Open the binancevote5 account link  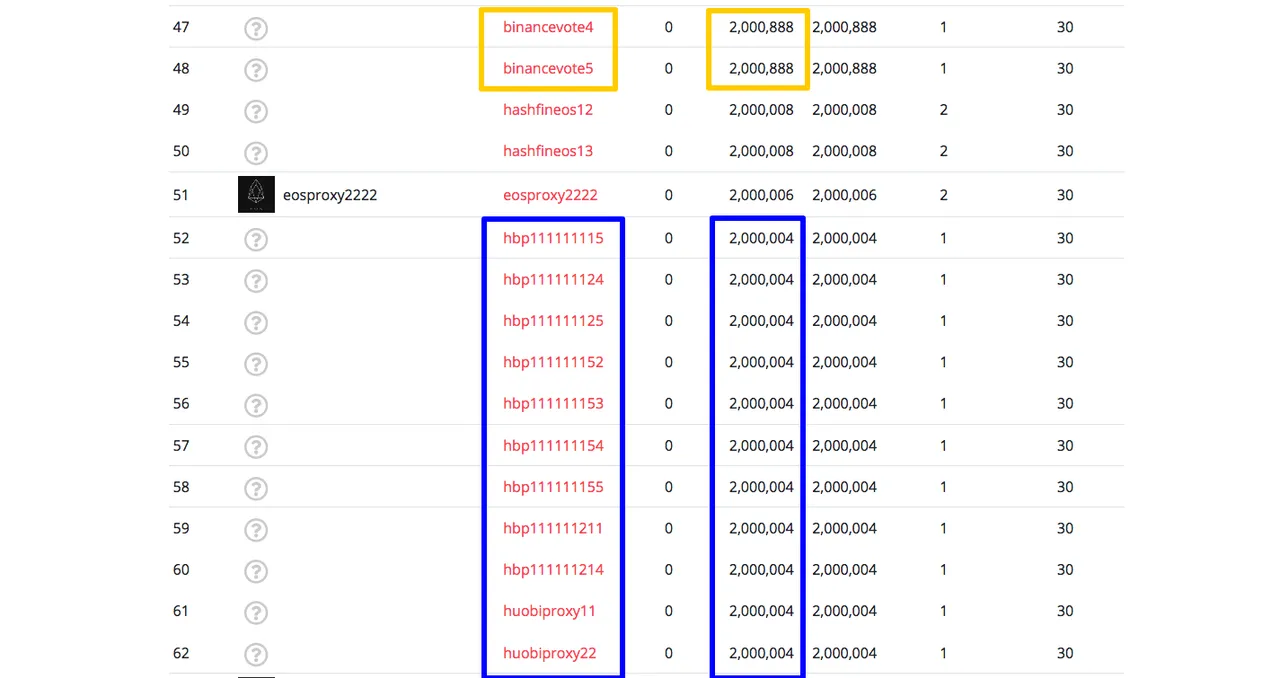click(x=548, y=69)
